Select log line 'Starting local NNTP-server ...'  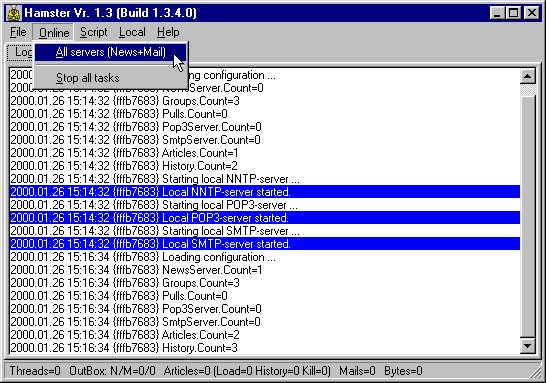(x=265, y=179)
